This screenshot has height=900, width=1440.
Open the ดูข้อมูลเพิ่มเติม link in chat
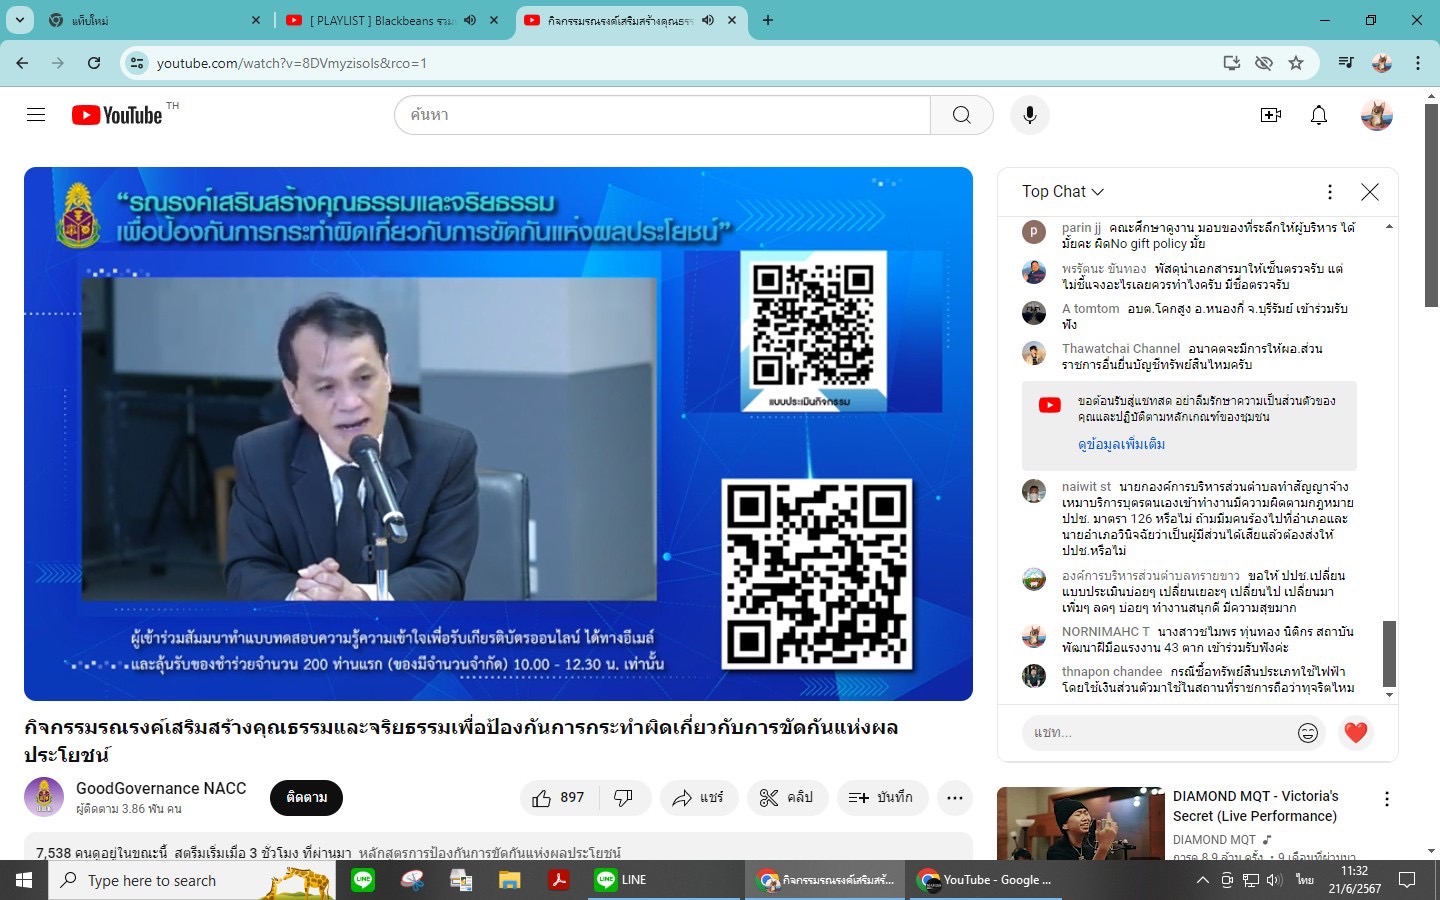coord(1121,444)
